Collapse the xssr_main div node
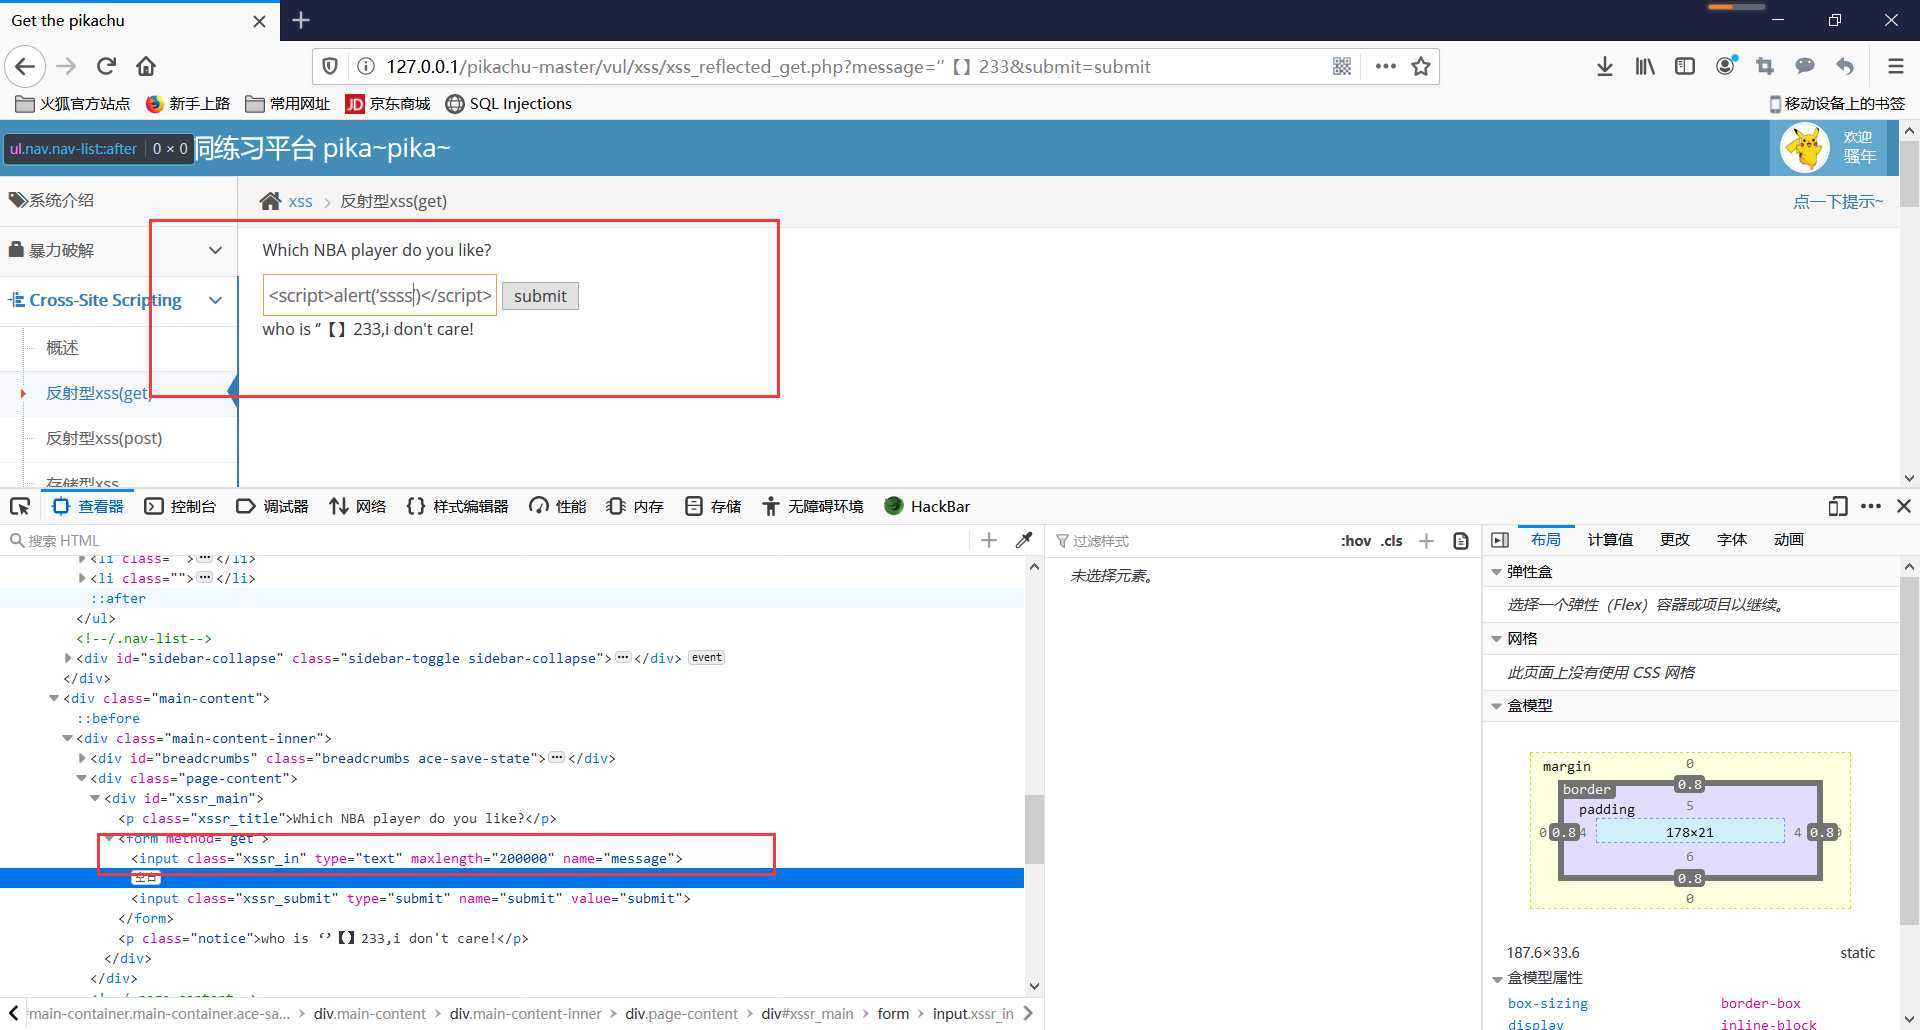1920x1030 pixels. (95, 798)
